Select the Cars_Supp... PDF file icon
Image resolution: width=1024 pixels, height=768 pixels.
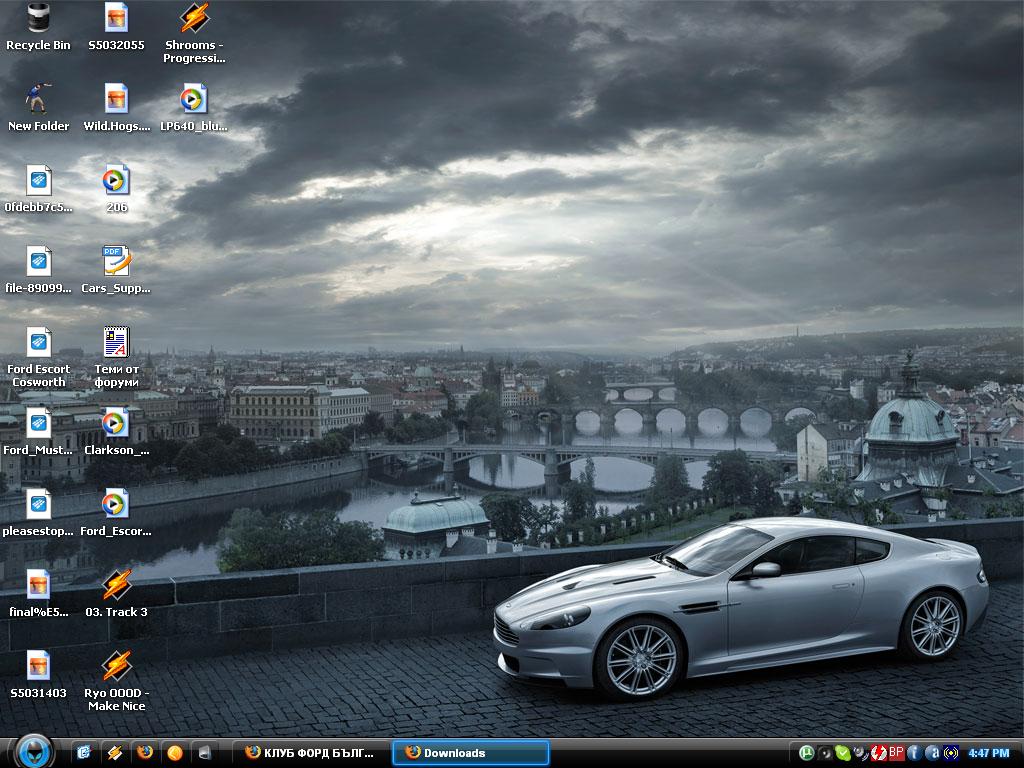click(116, 262)
